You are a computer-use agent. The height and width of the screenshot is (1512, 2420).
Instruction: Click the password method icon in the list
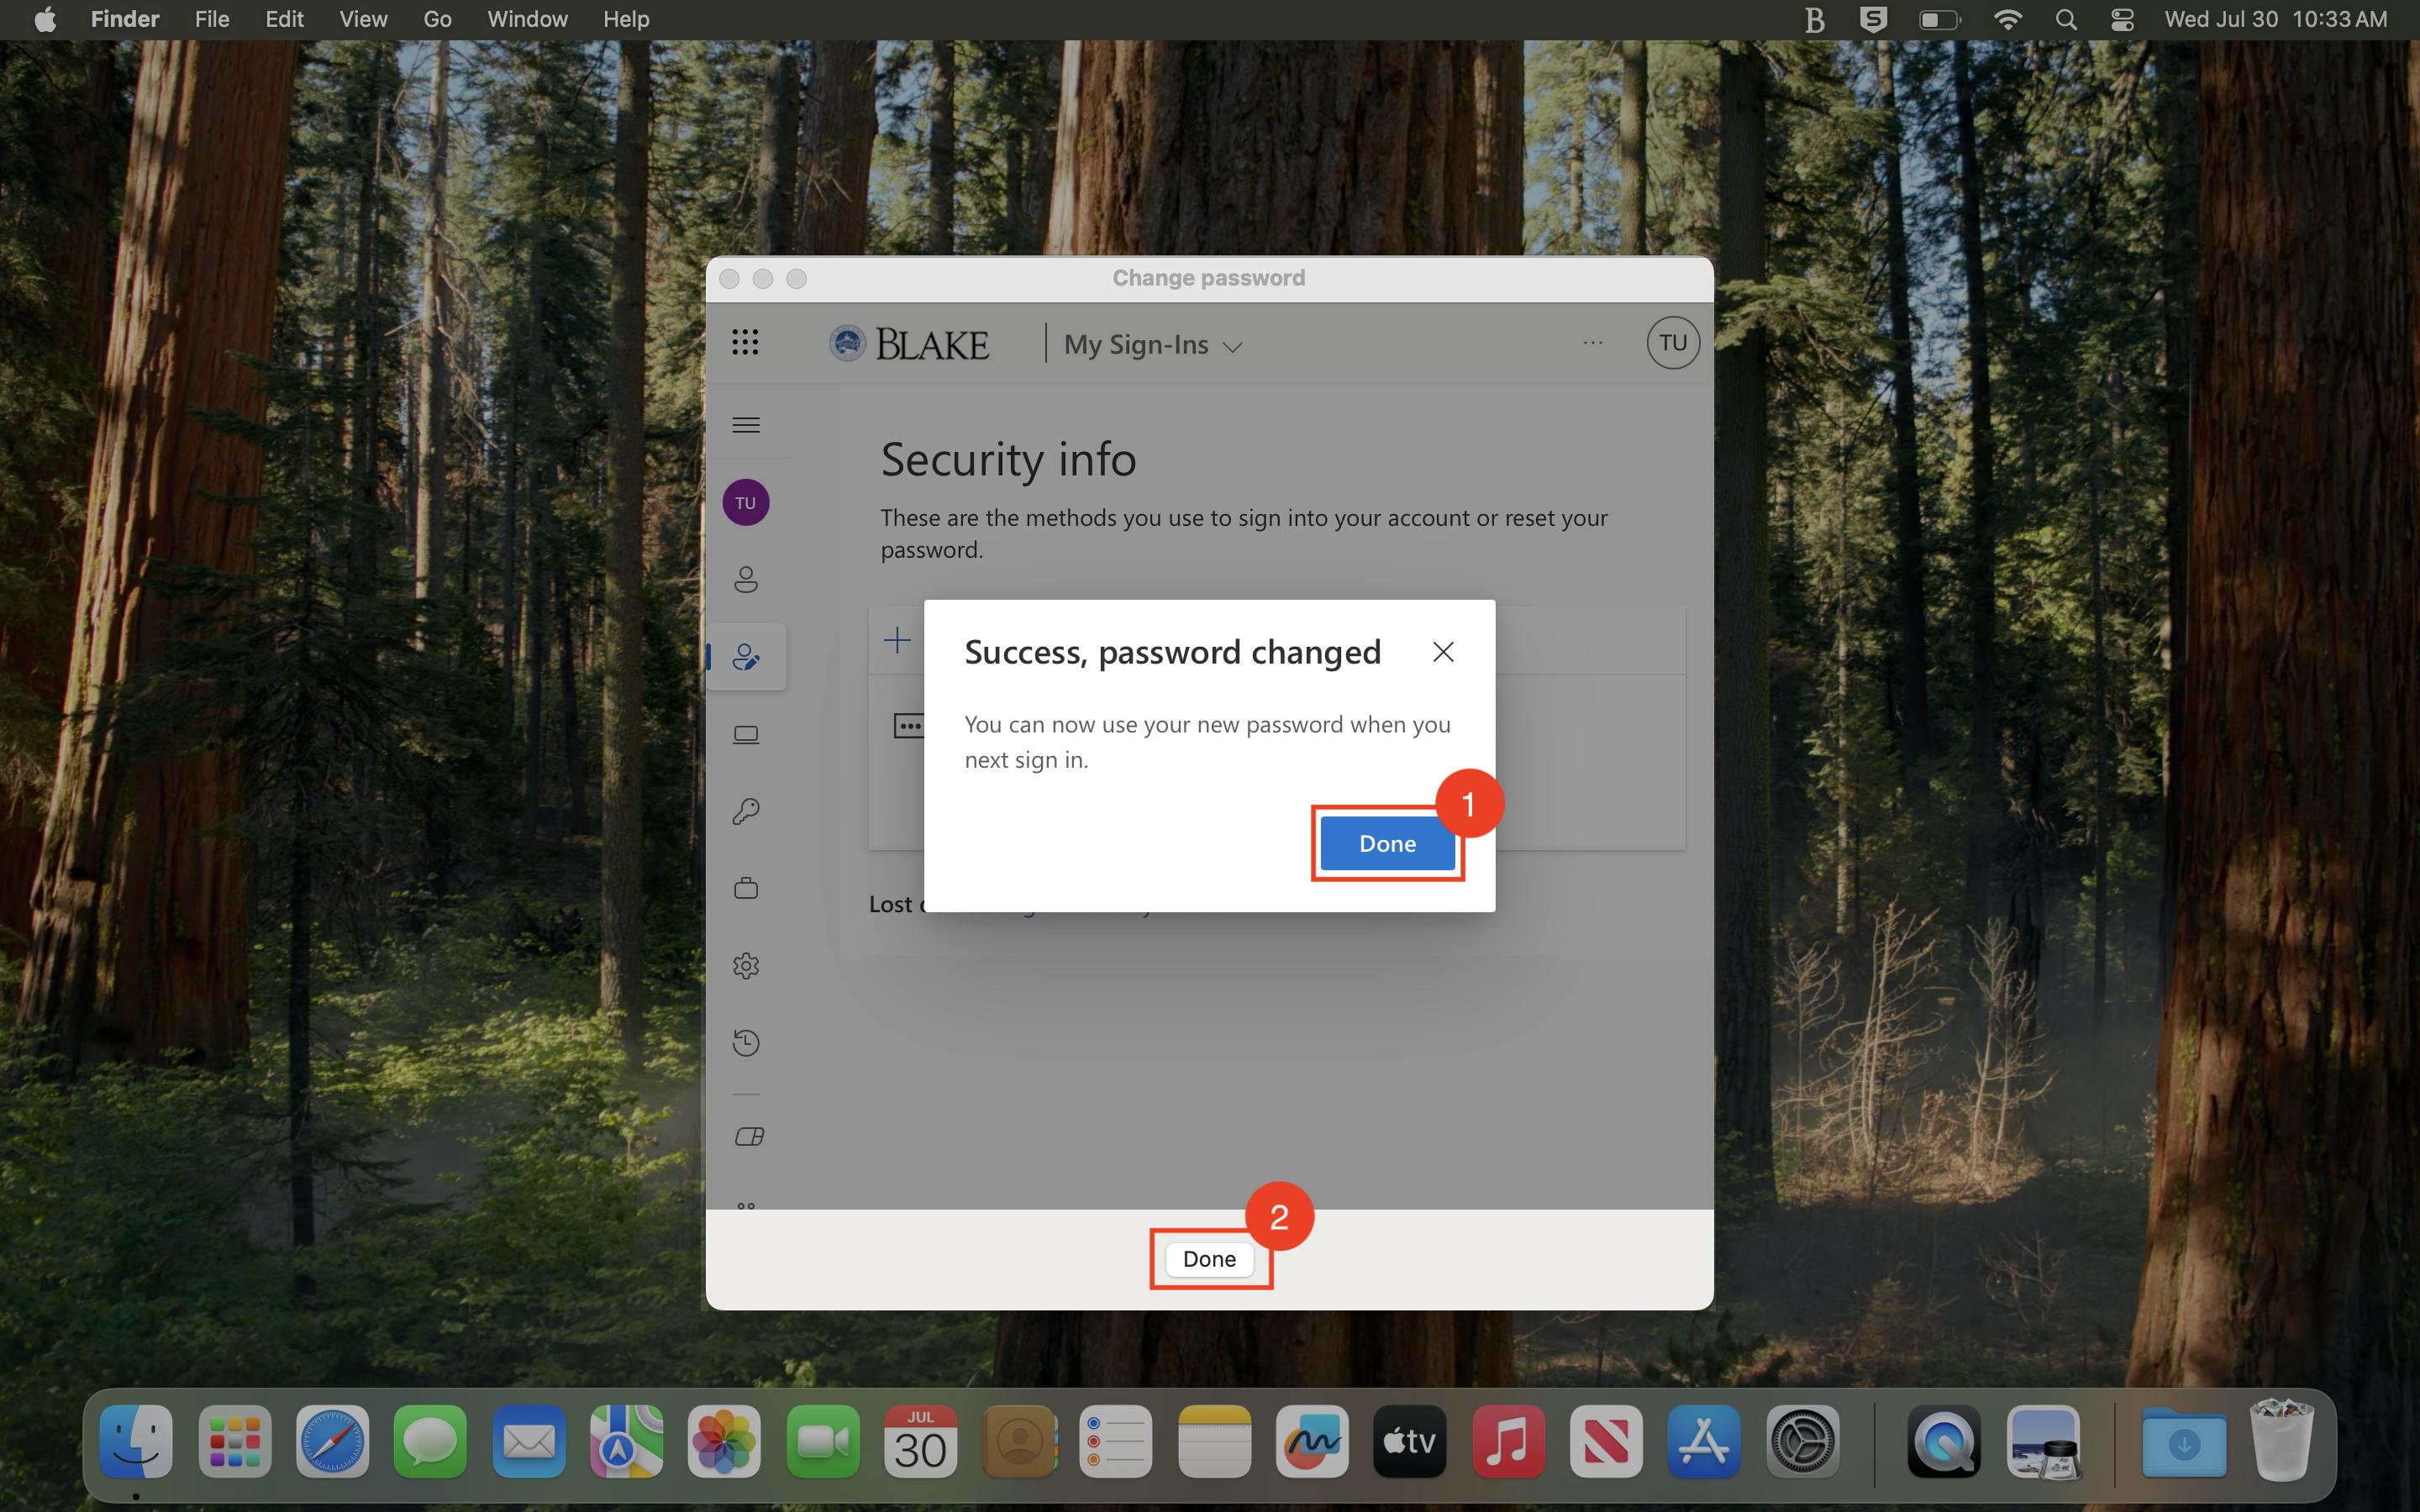click(908, 726)
